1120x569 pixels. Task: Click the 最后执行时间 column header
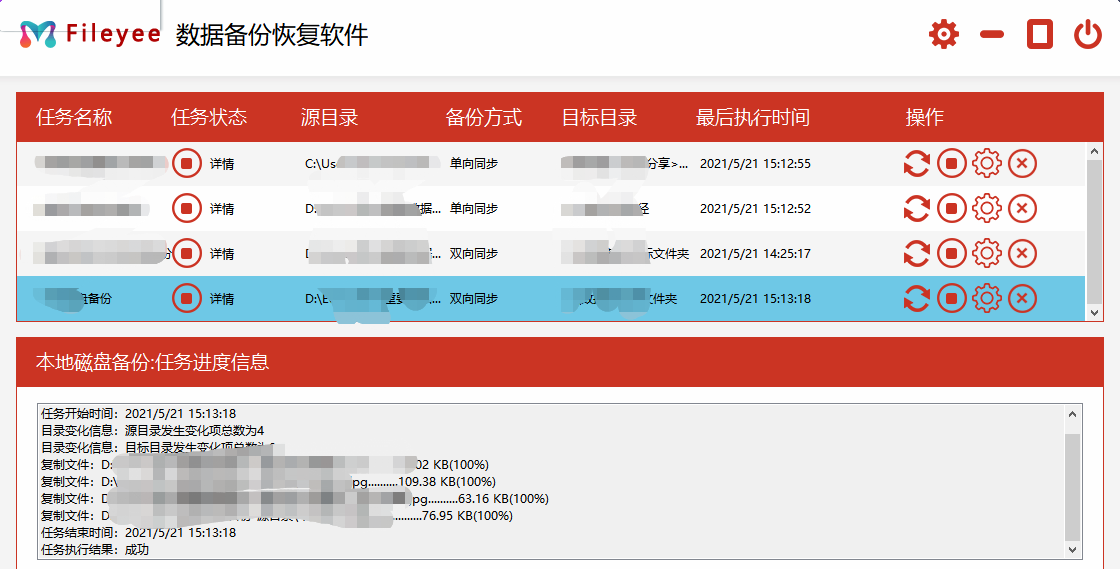(752, 117)
